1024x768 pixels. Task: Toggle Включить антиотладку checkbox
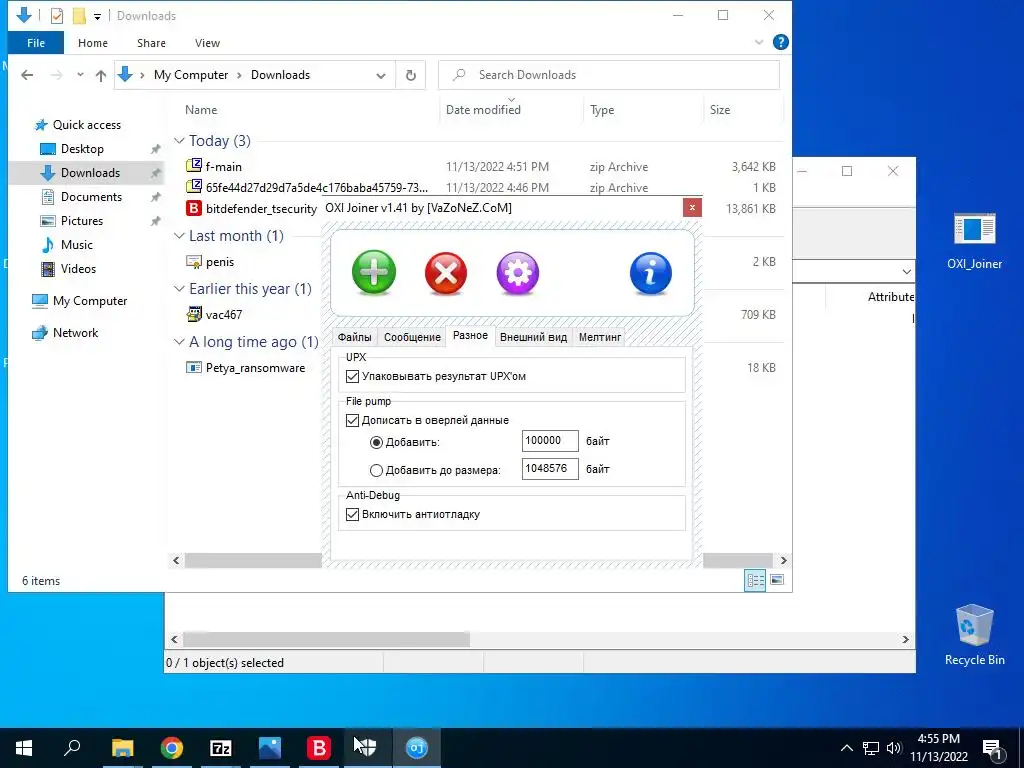coord(353,514)
